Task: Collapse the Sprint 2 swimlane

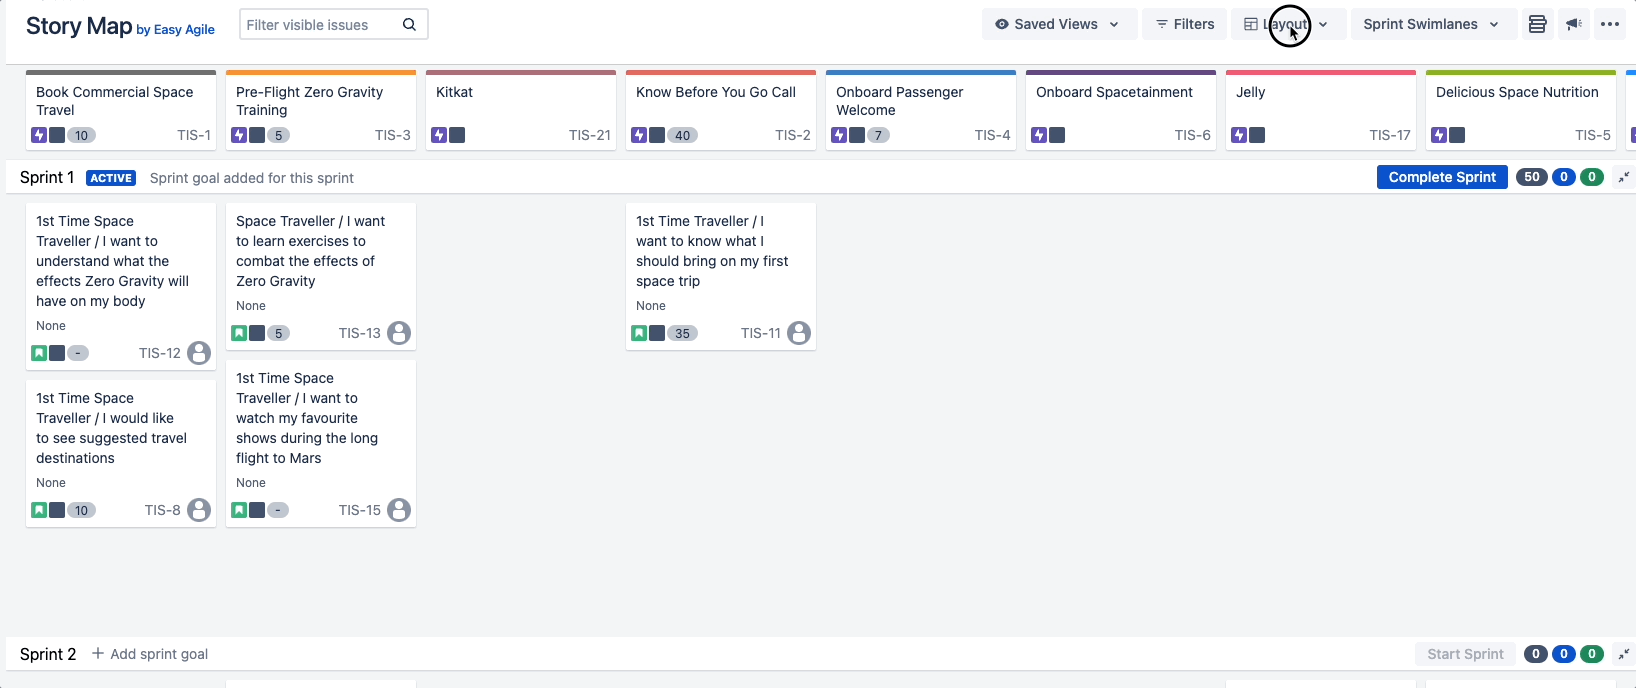Action: [1624, 654]
